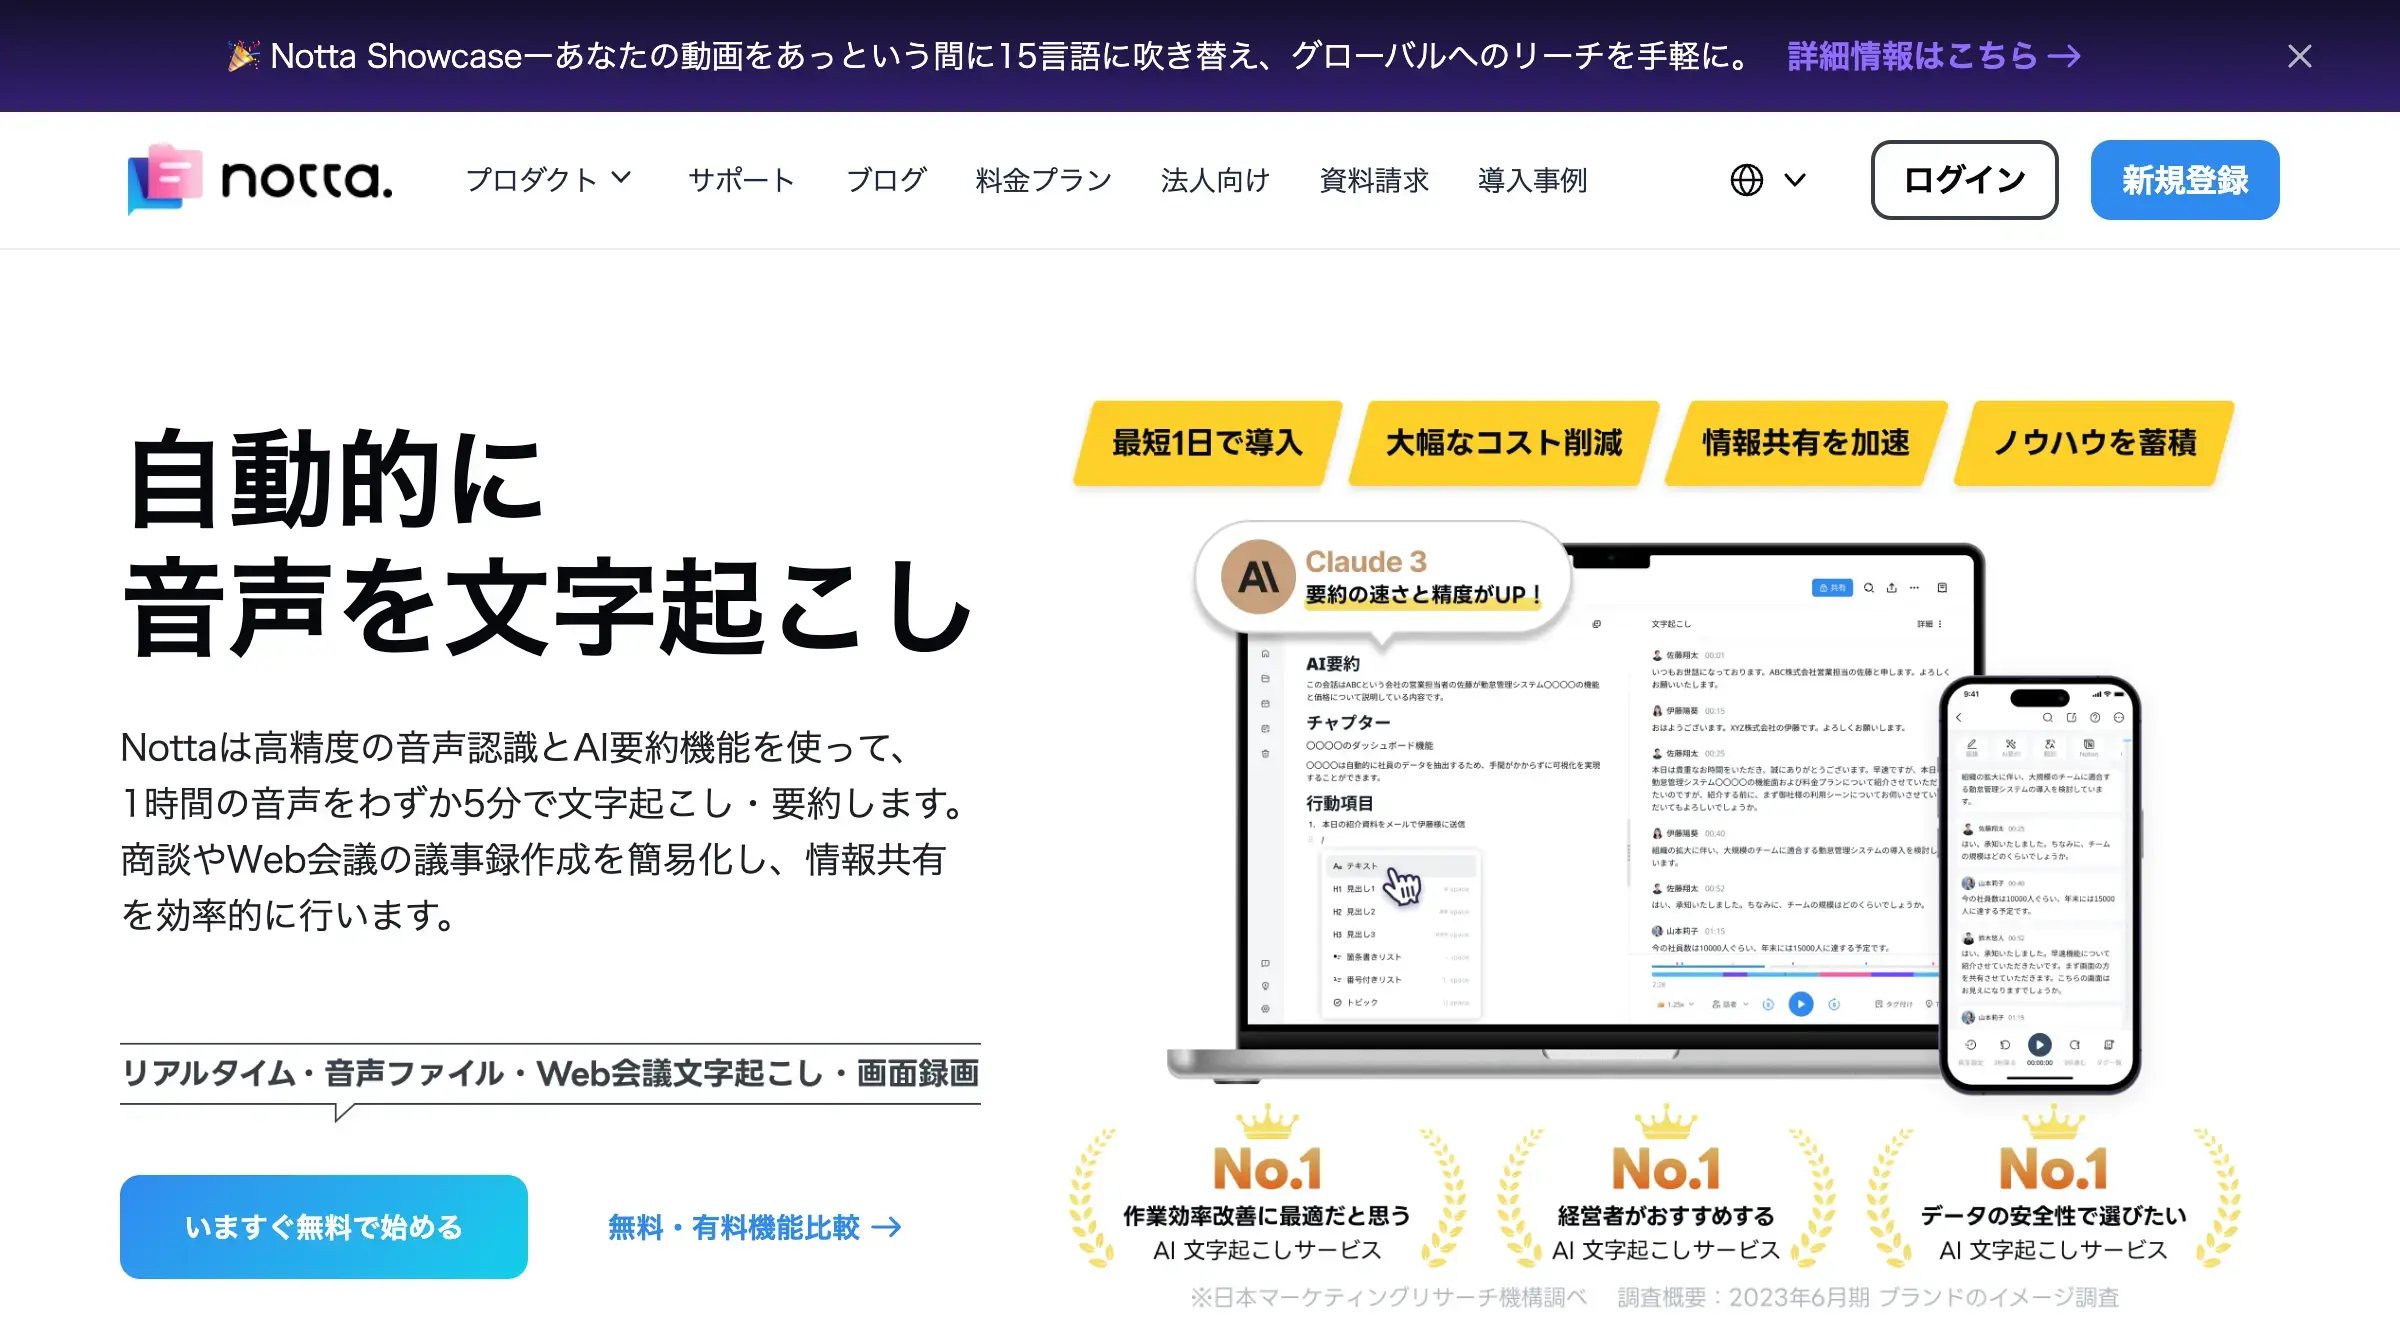This screenshot has height=1322, width=2400.
Task: Expand the プロダクト dropdown menu
Action: [548, 180]
